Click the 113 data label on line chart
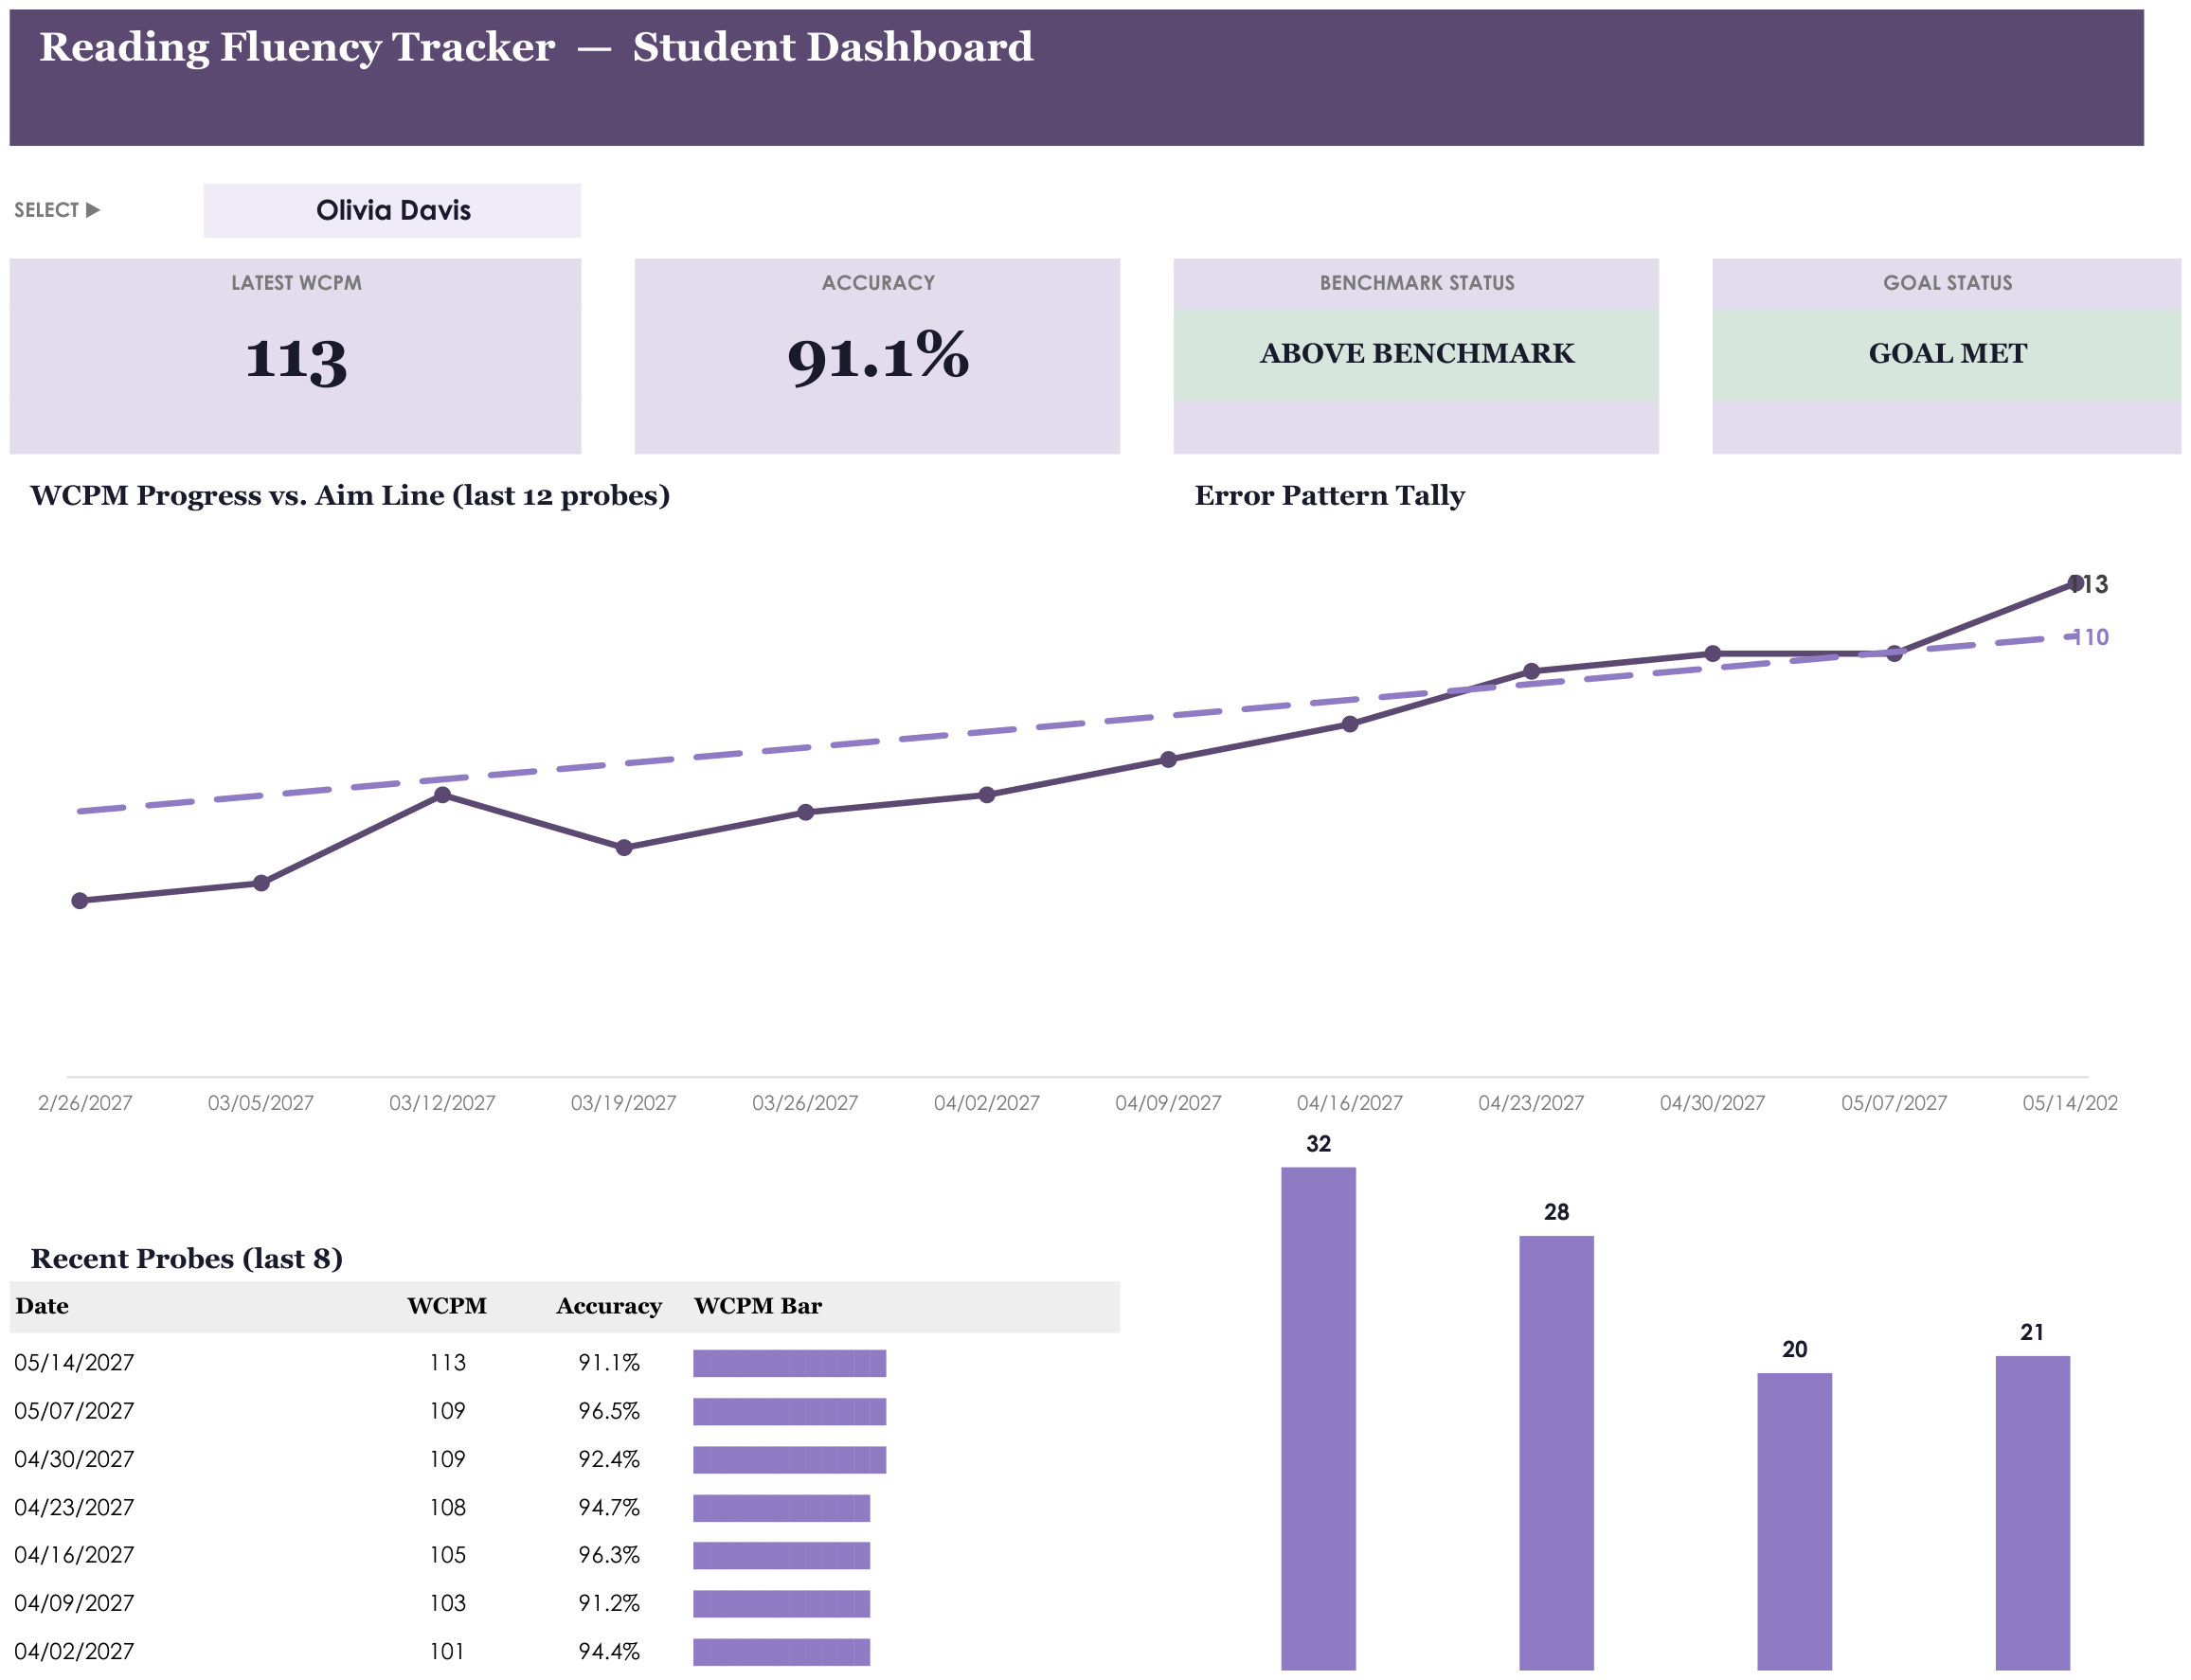2191x1680 pixels. click(2090, 584)
